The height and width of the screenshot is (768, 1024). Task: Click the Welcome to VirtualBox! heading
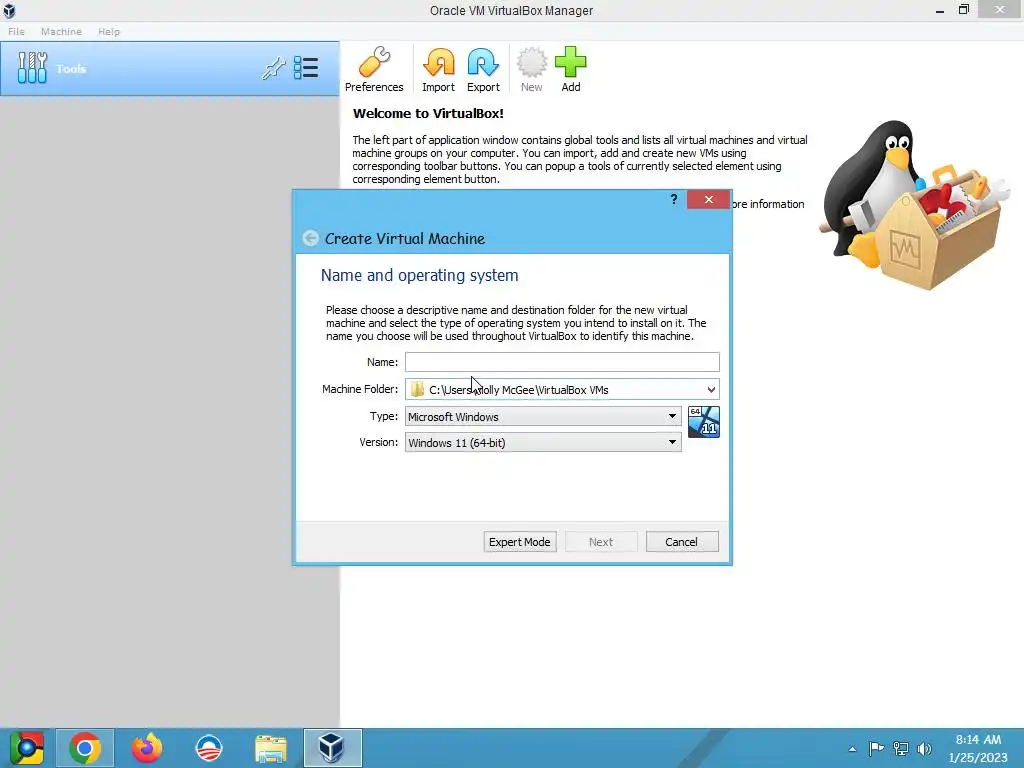click(428, 113)
